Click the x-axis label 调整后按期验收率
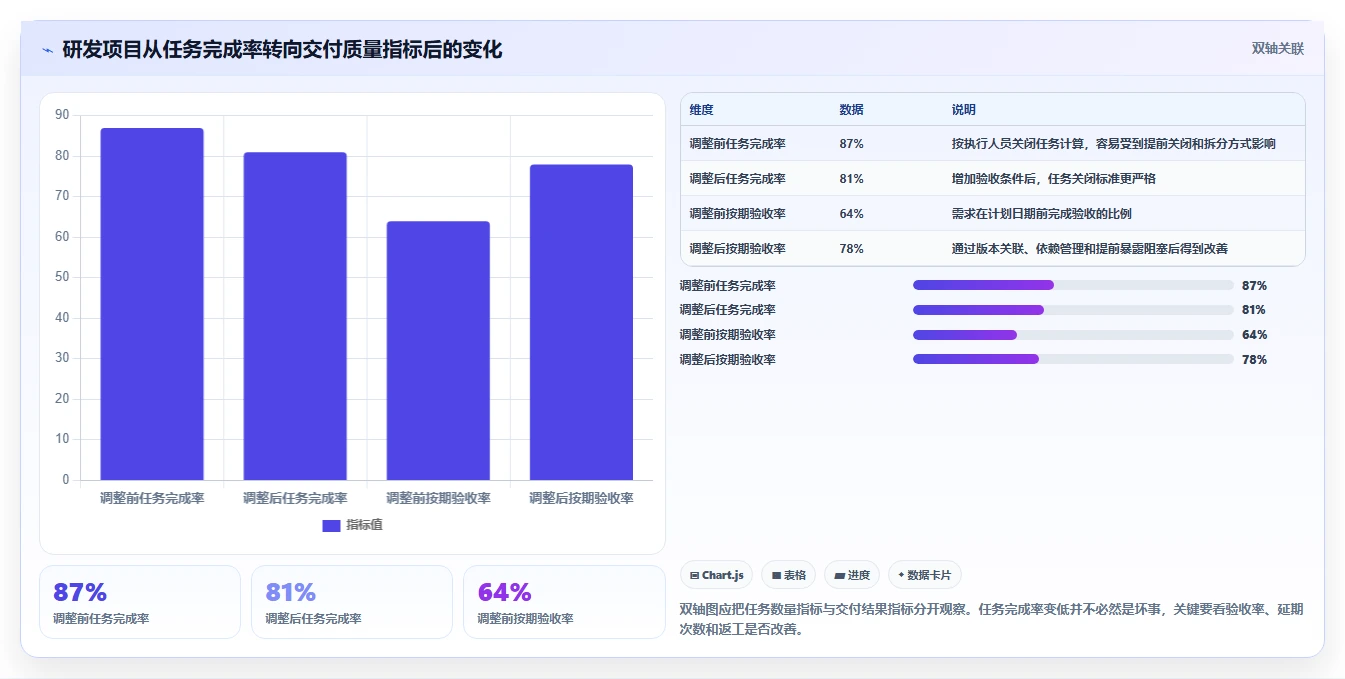 (581, 498)
